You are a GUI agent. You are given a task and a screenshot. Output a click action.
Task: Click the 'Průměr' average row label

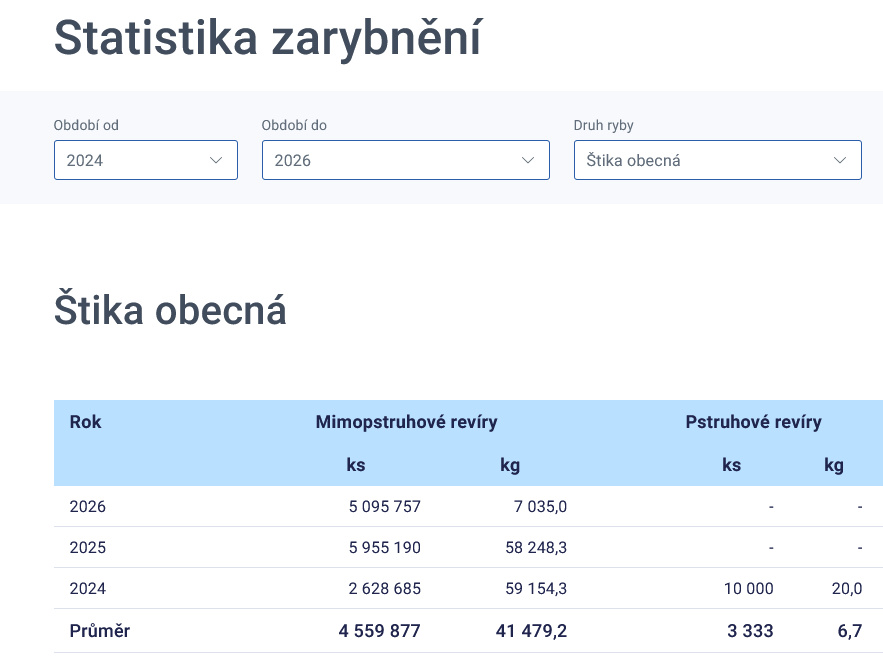point(100,630)
